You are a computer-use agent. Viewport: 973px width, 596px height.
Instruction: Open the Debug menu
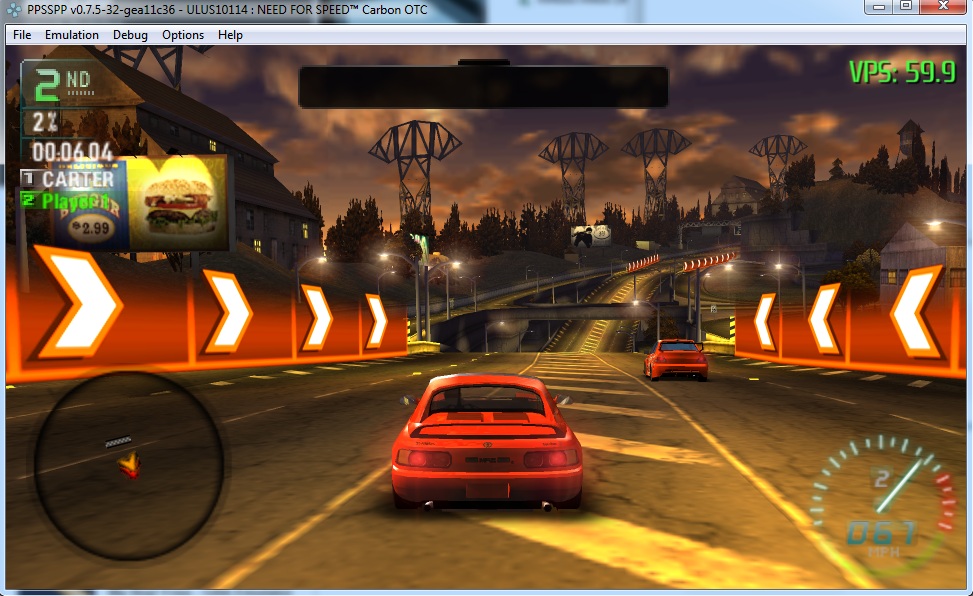(130, 35)
